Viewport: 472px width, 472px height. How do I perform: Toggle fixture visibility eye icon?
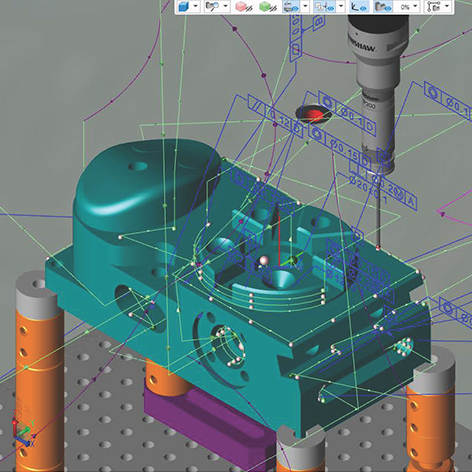382,6
